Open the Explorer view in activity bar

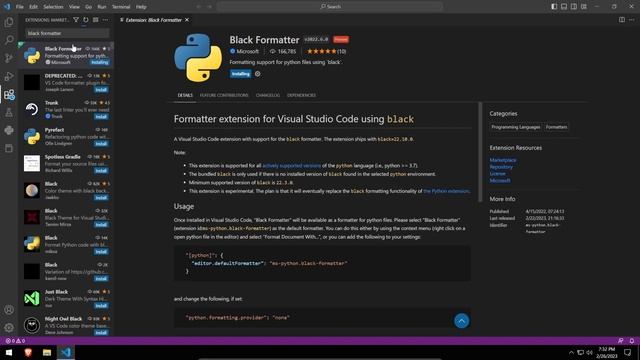tap(9, 22)
